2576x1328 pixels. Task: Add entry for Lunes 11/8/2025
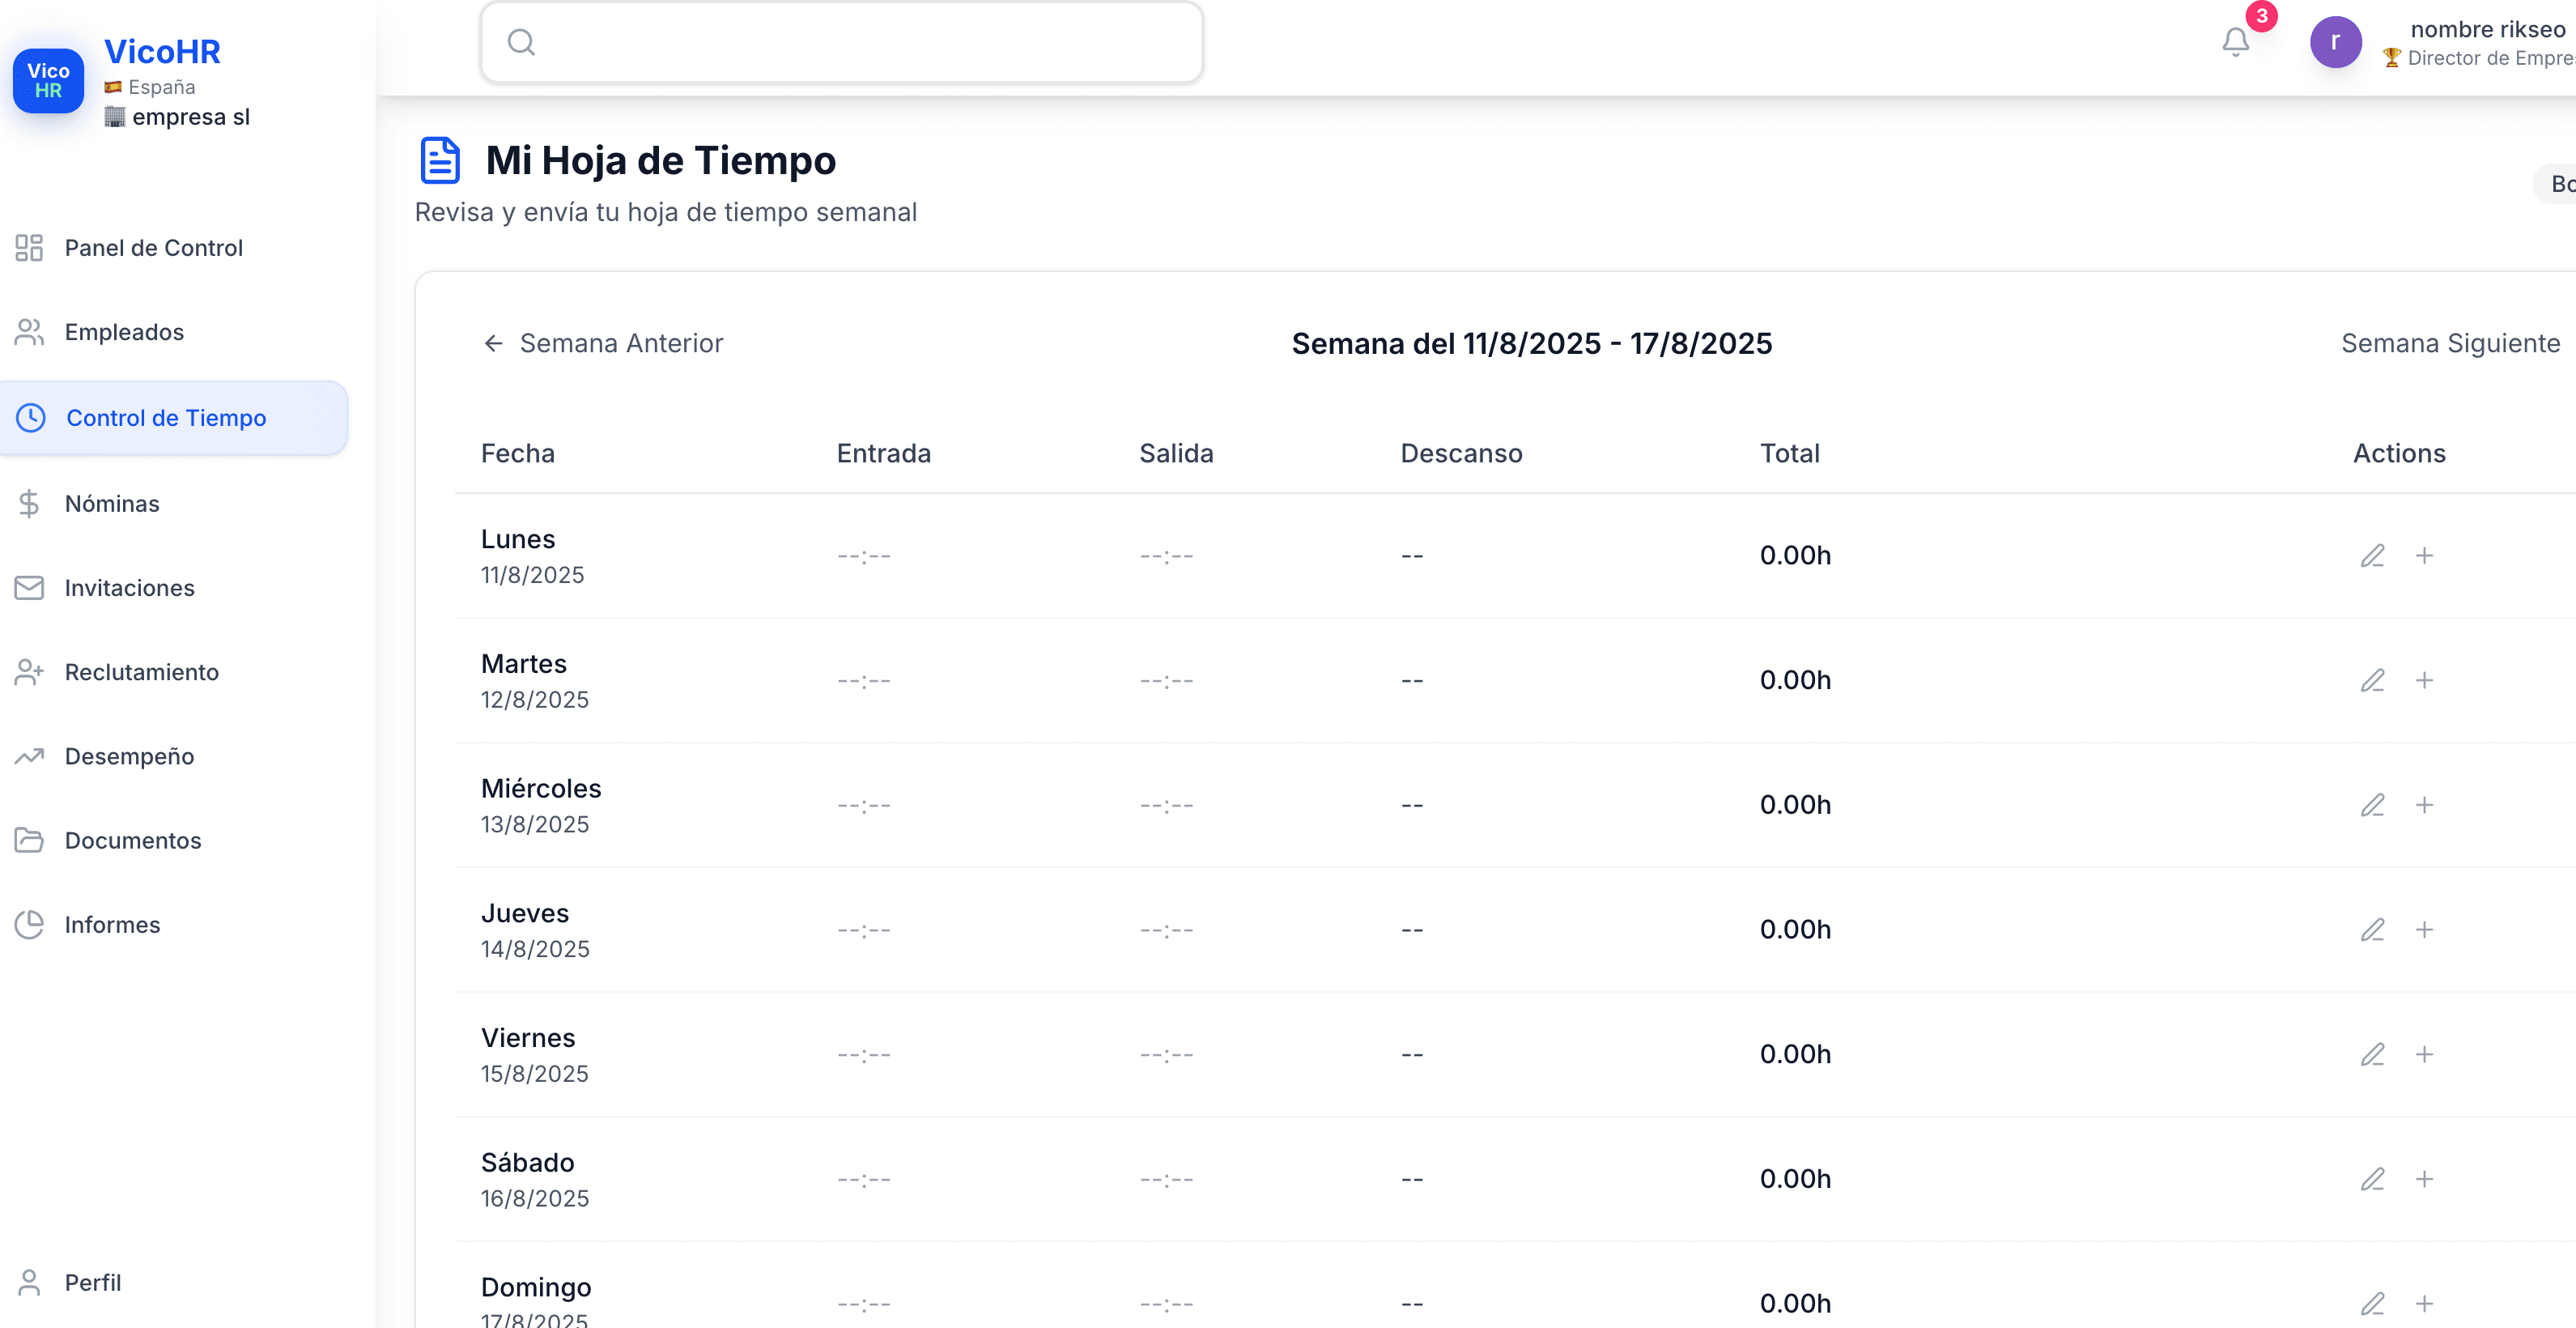(x=2424, y=555)
